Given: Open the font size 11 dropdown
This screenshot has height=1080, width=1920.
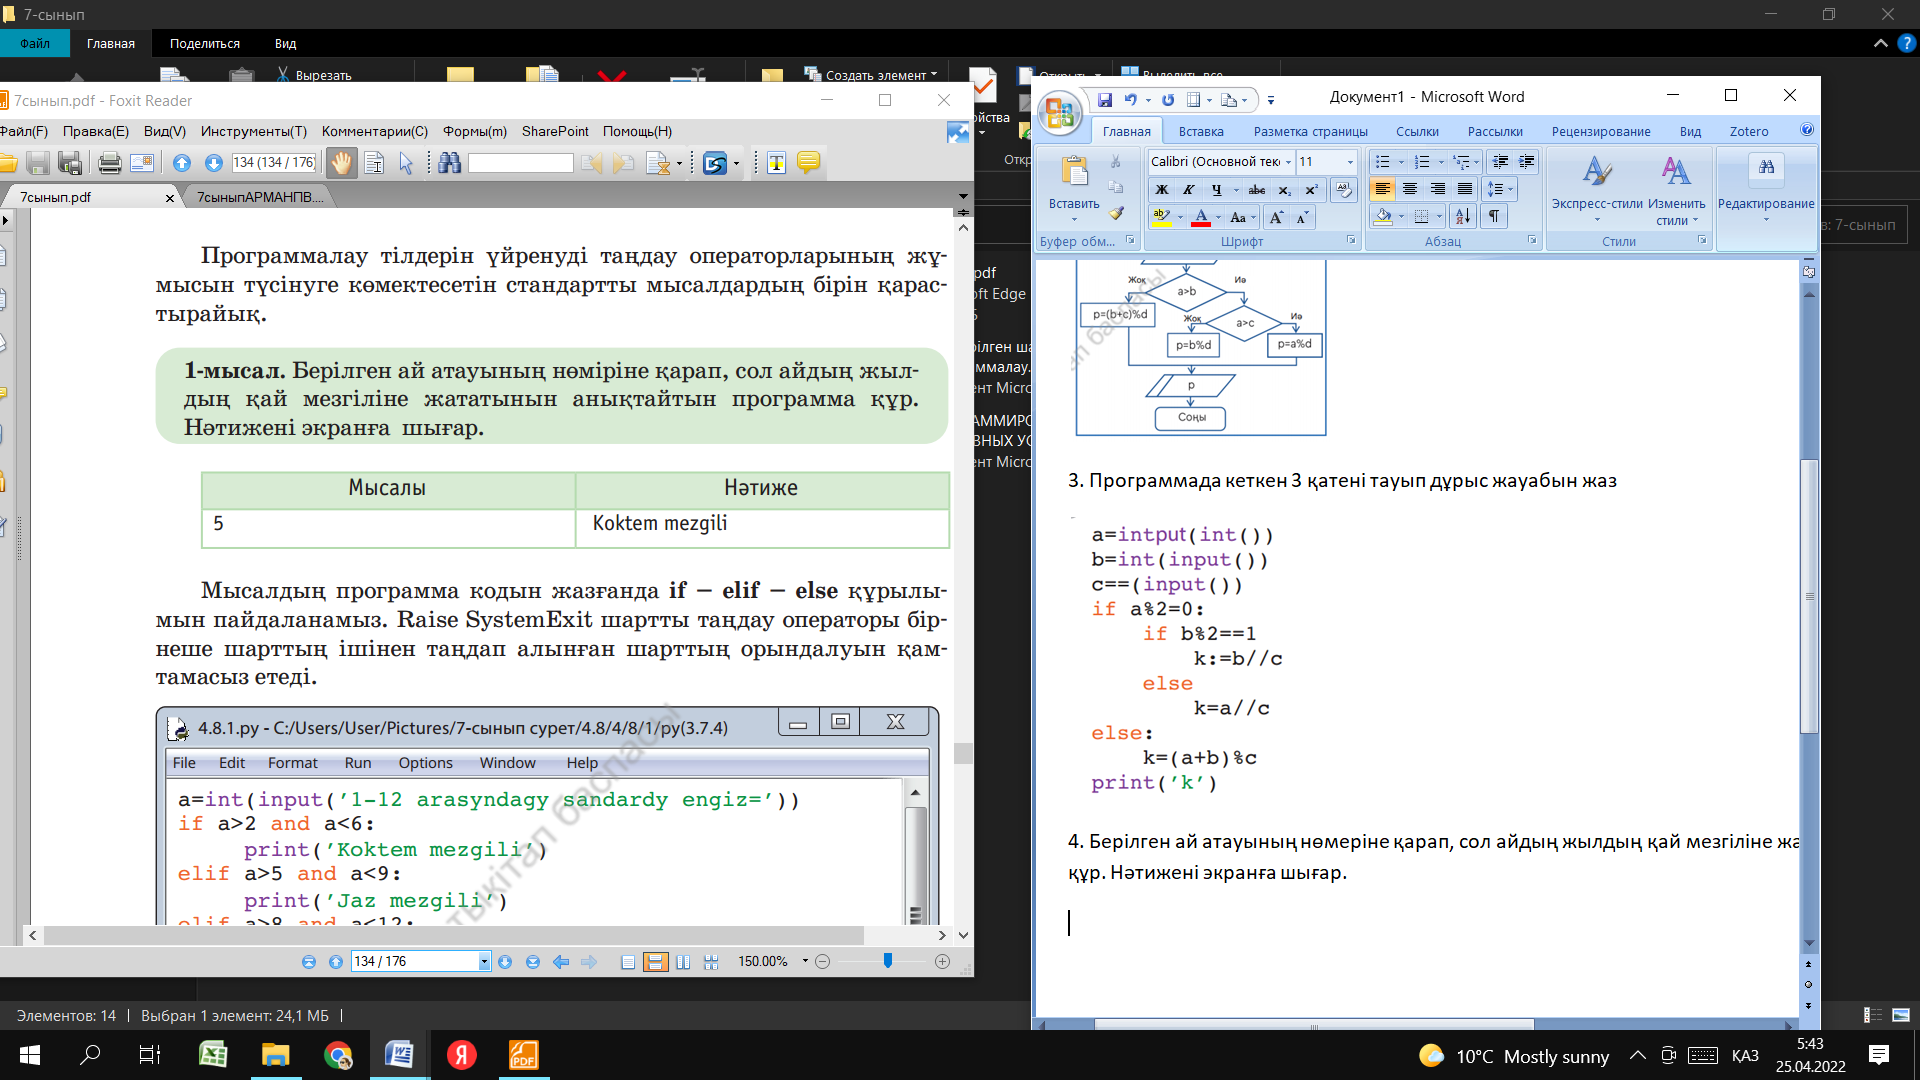Looking at the screenshot, I should click(x=1349, y=162).
